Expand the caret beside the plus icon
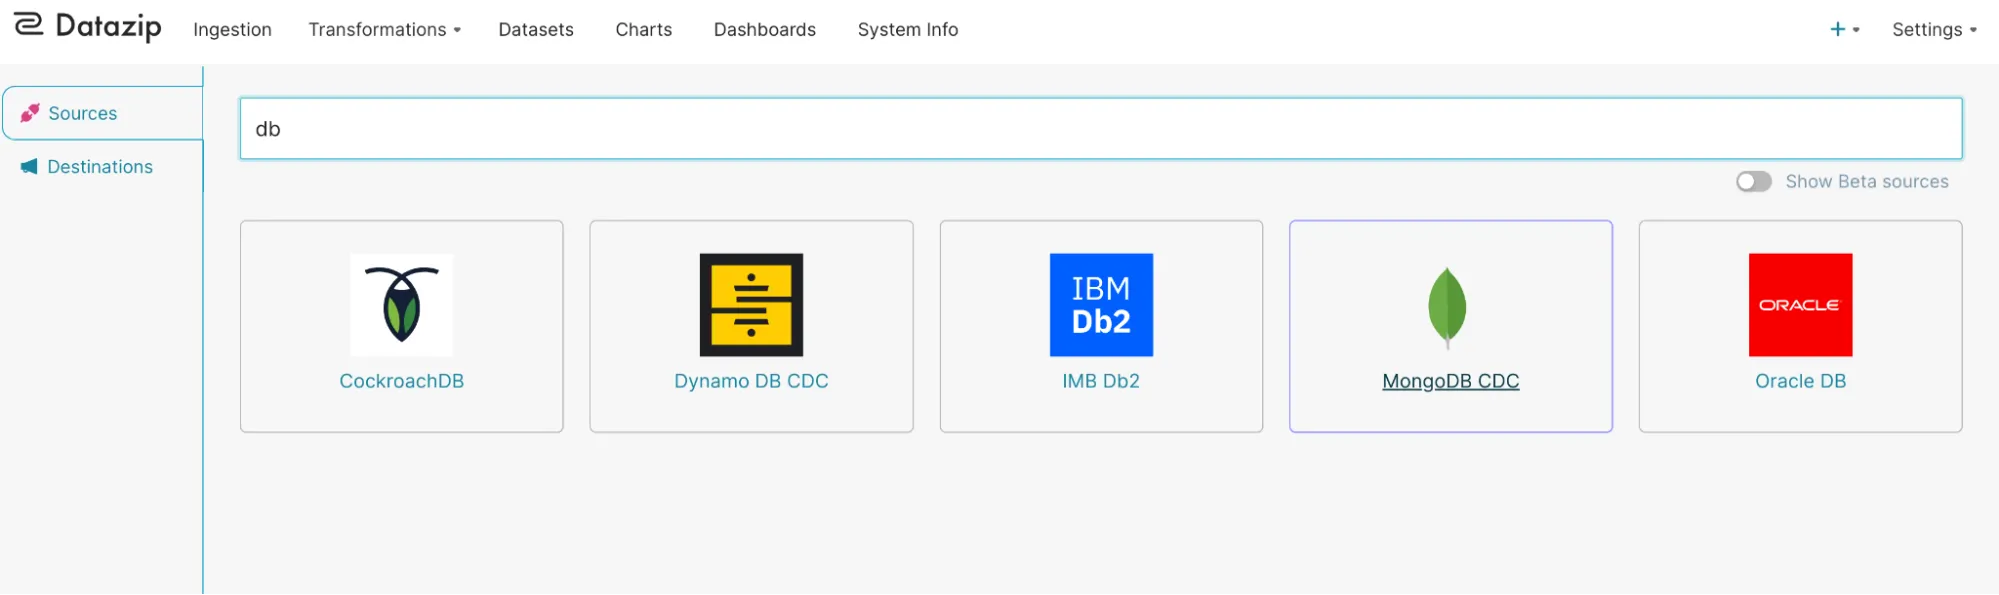This screenshot has width=1999, height=595. [1856, 30]
